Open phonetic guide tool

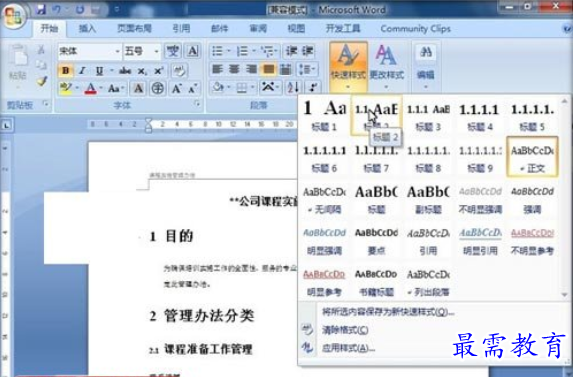pyautogui.click(x=173, y=51)
